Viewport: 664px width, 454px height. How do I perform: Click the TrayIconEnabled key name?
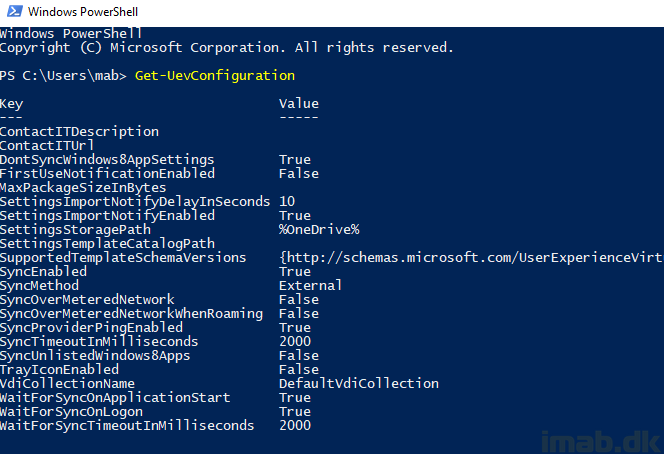click(59, 369)
